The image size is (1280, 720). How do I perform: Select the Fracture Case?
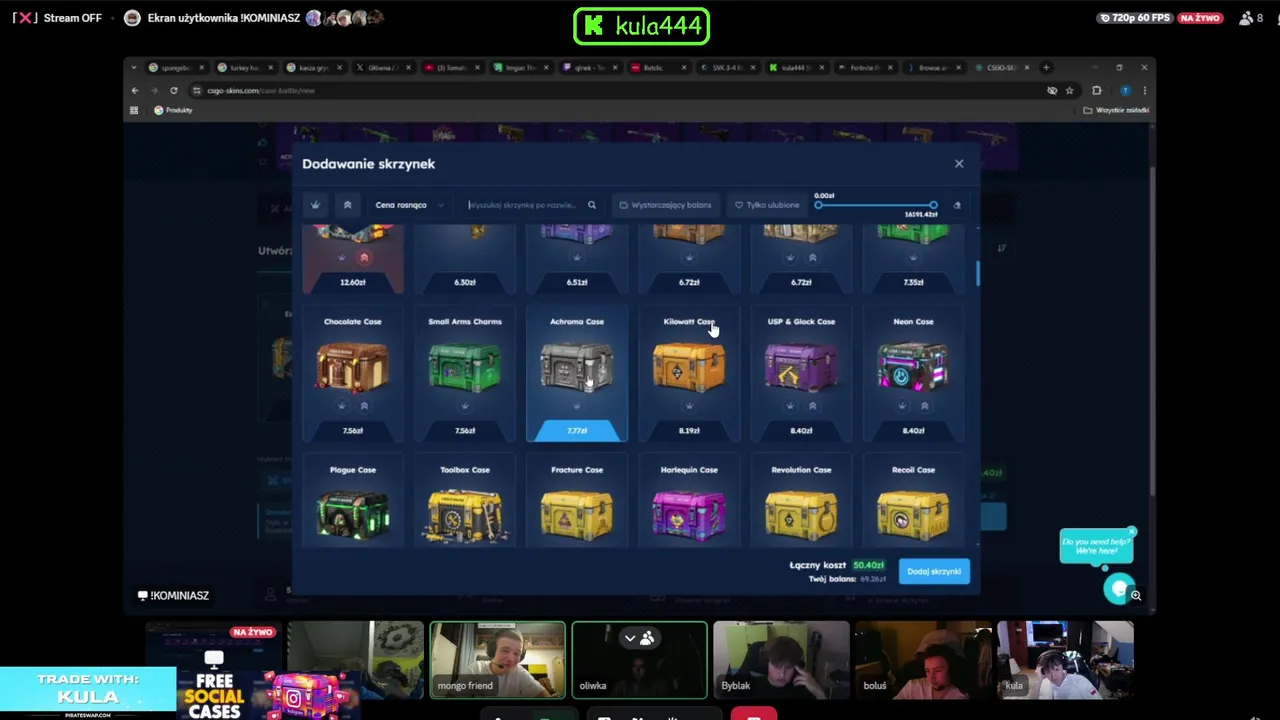(x=577, y=503)
